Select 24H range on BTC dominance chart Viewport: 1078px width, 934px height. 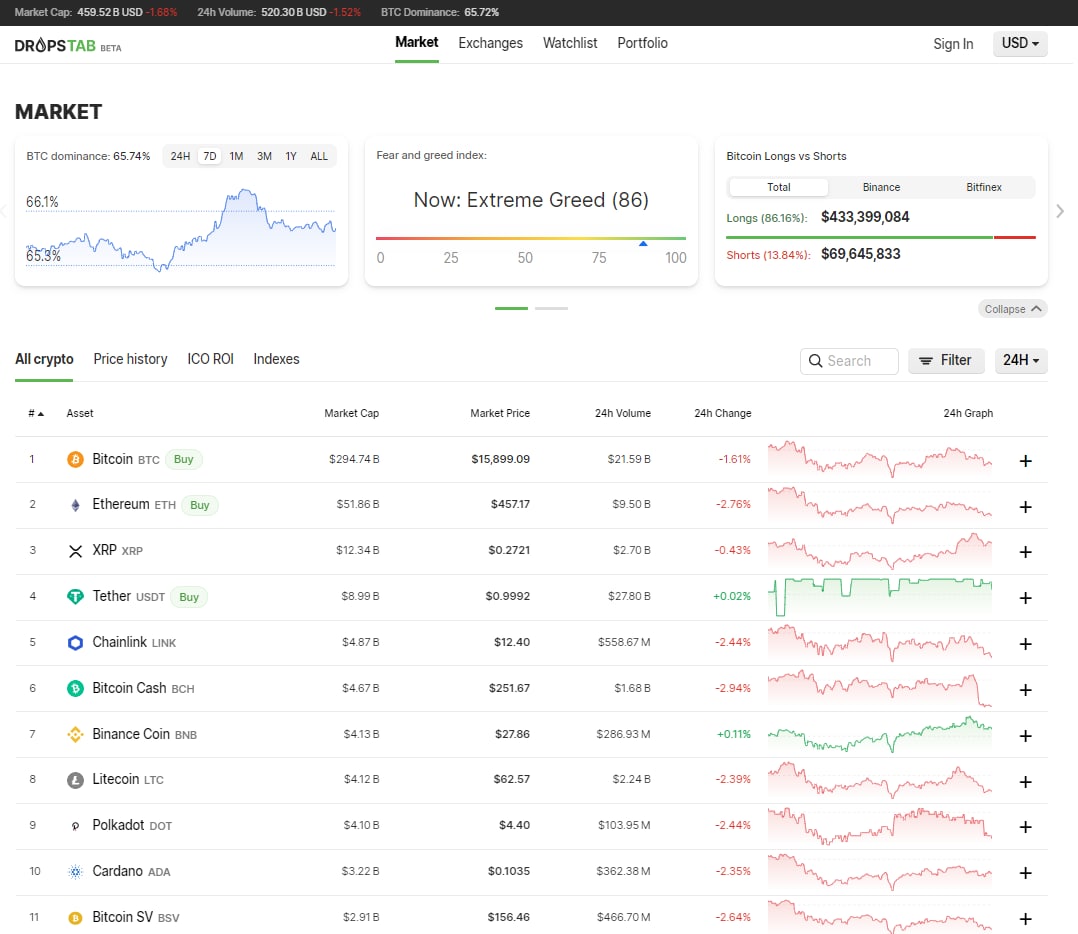coord(180,156)
